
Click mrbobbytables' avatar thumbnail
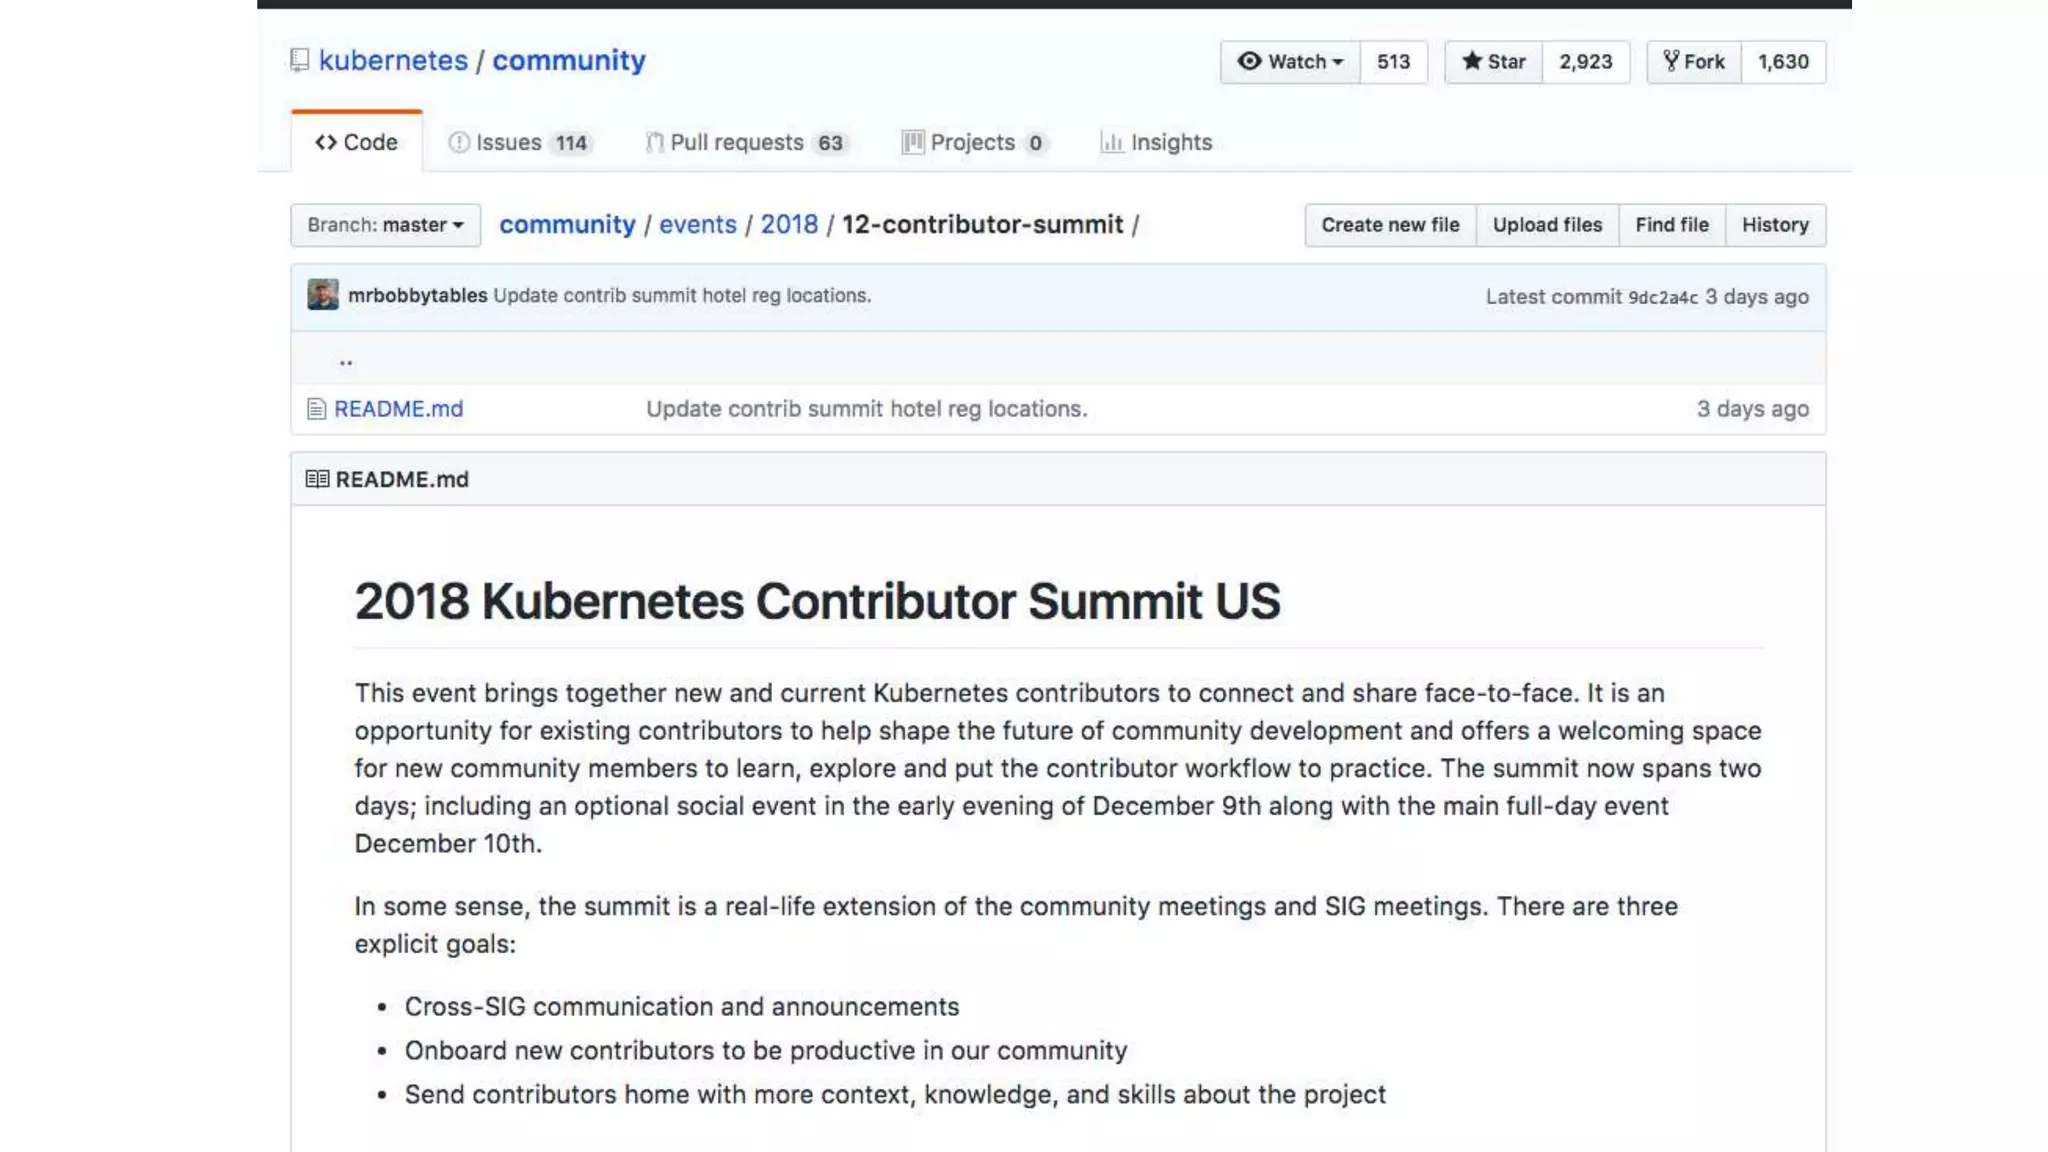[x=322, y=295]
